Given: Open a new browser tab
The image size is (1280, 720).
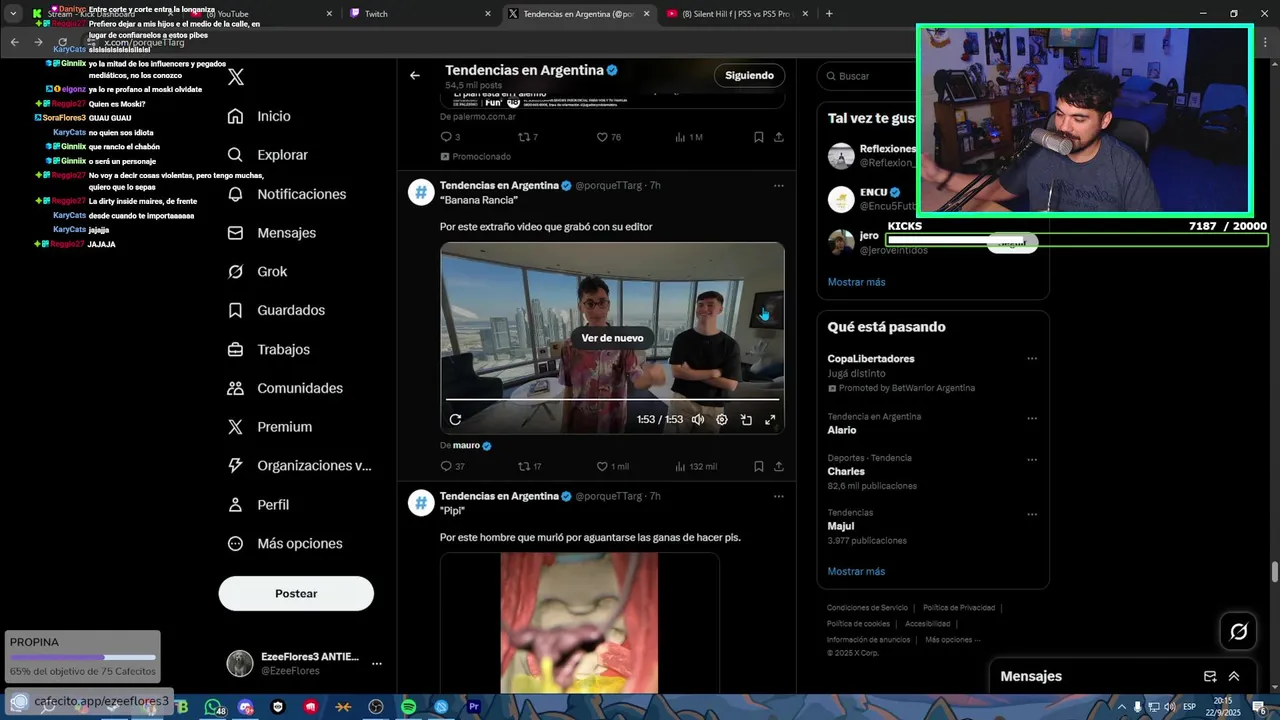Looking at the screenshot, I should tap(829, 14).
